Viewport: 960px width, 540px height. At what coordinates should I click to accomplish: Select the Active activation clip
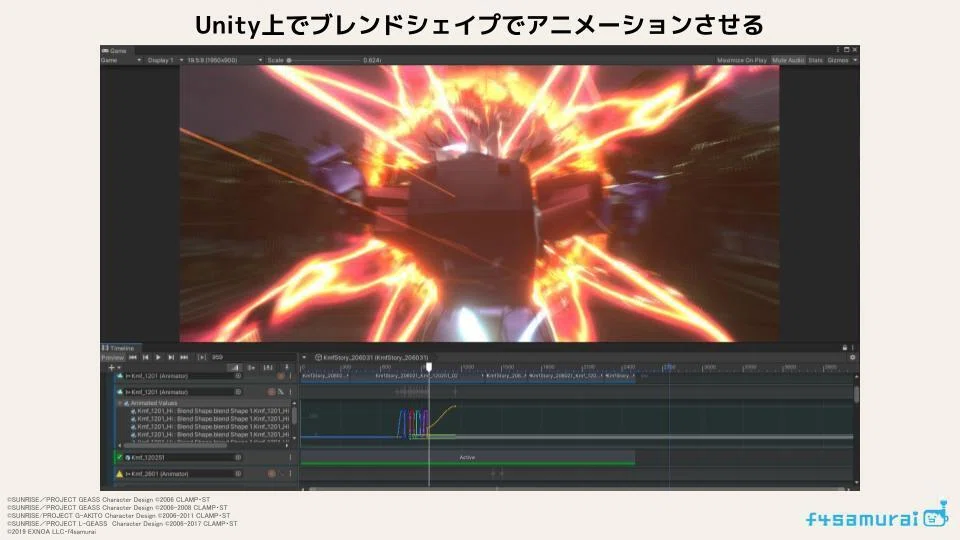tap(468, 458)
